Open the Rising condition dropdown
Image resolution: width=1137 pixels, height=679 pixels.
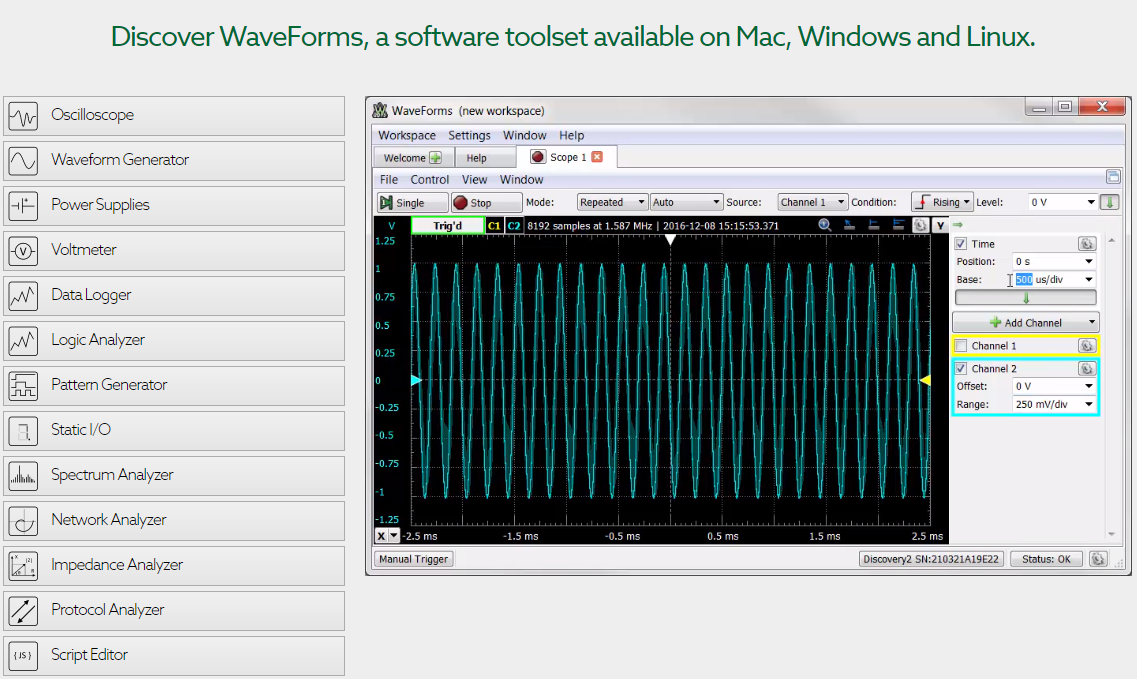click(941, 202)
